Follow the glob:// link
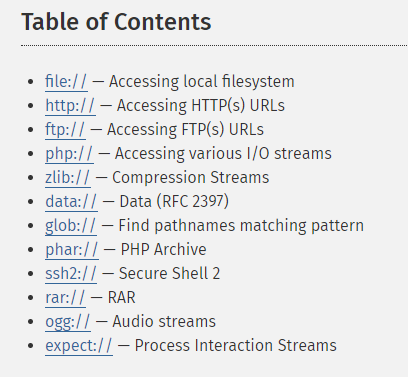This screenshot has height=377, width=408. coord(71,226)
